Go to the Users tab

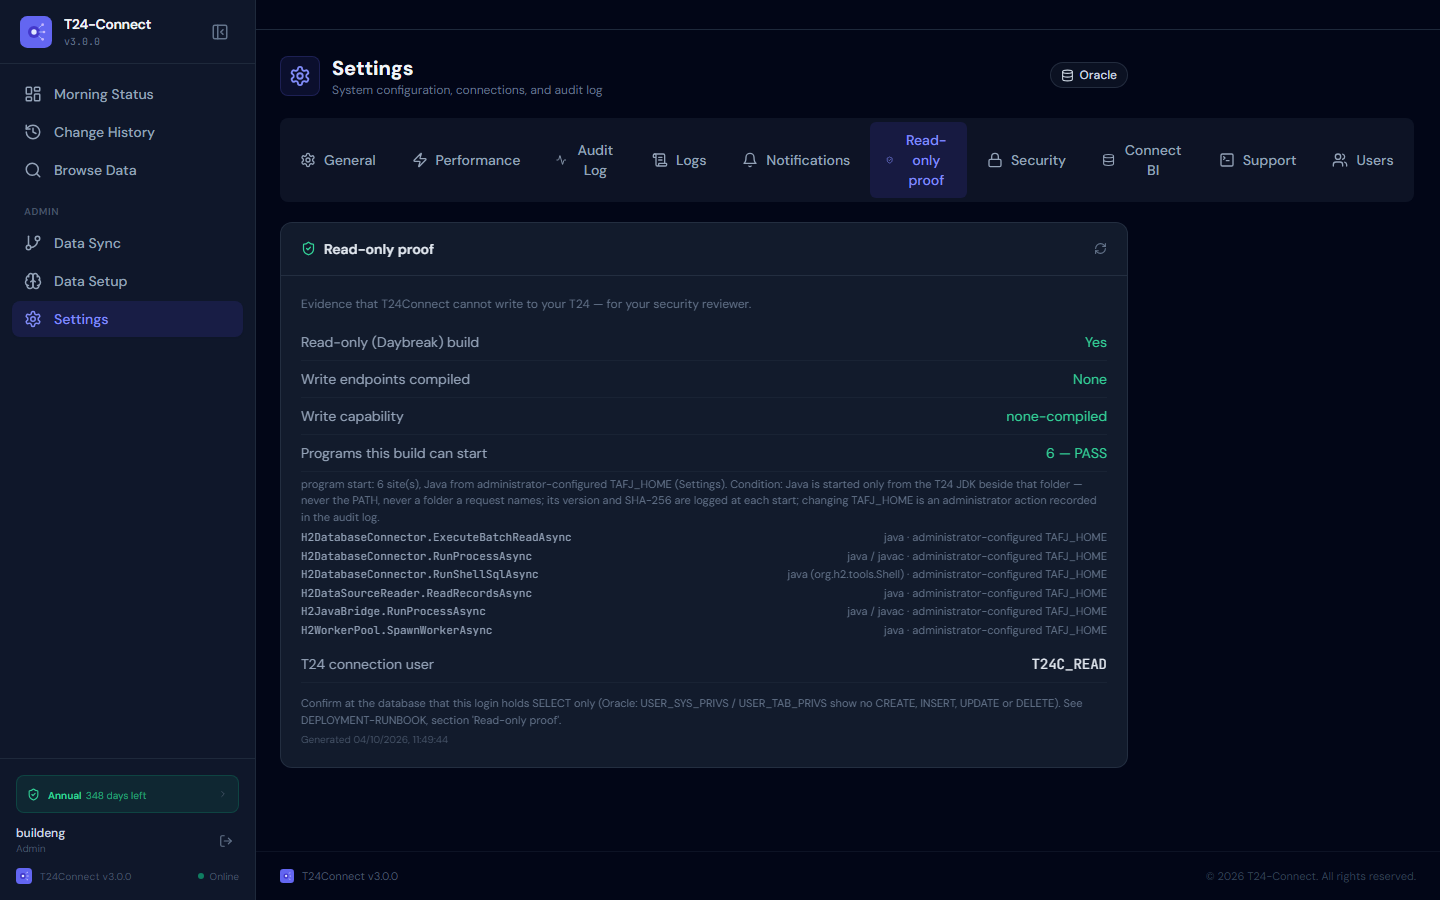1363,160
